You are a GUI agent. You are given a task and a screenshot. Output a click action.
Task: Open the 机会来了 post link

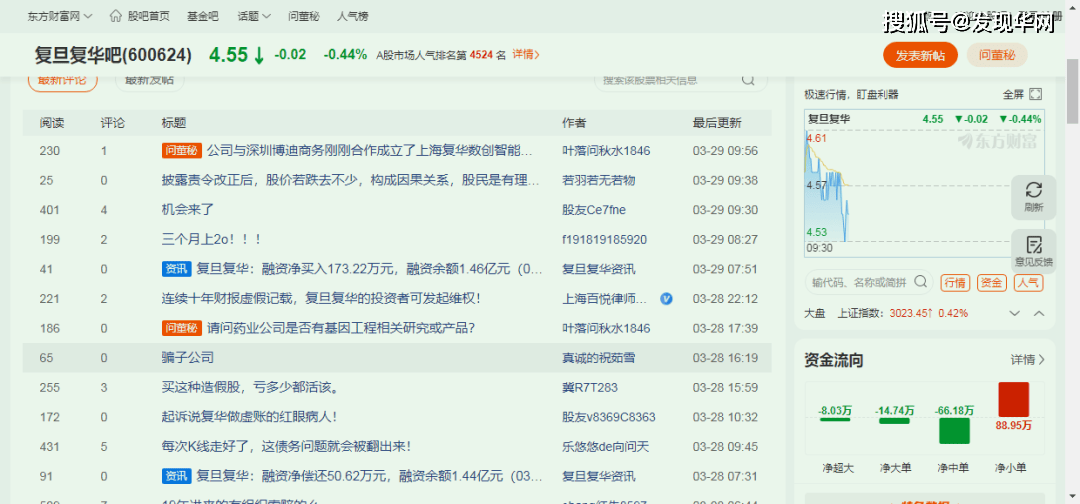click(188, 210)
